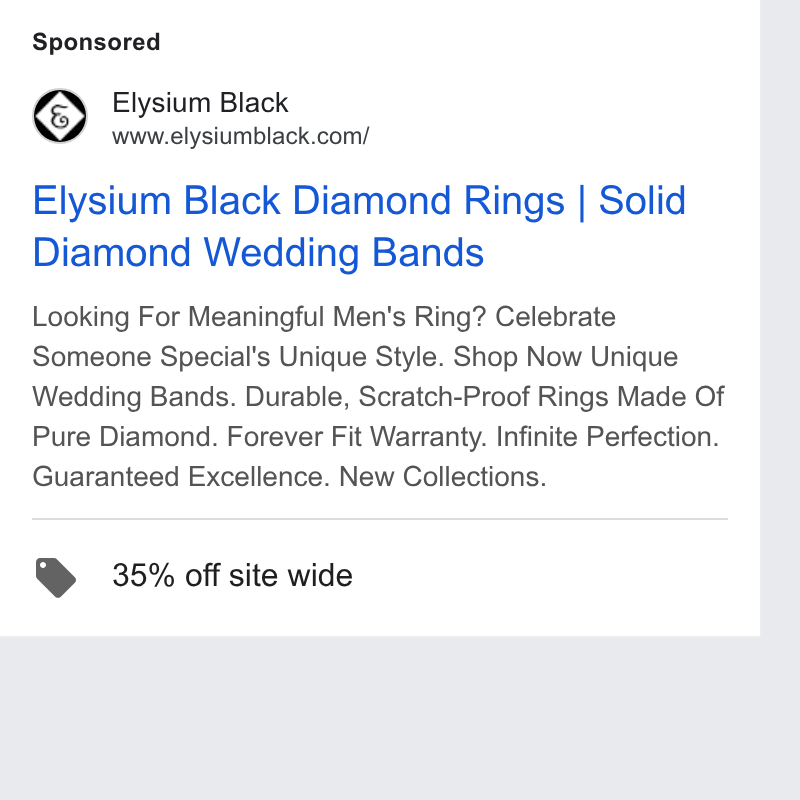Click the 35% off site wide offer
800x800 pixels.
pyautogui.click(x=232, y=576)
